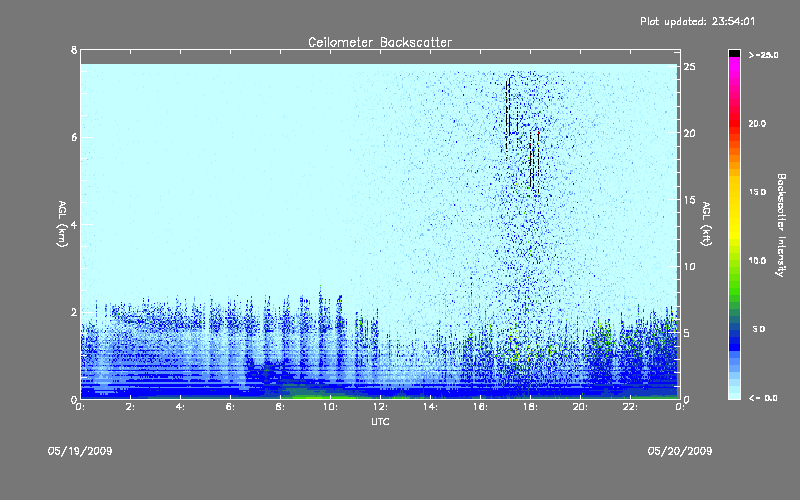Select the '05/19/2009' start date label

pos(80,451)
